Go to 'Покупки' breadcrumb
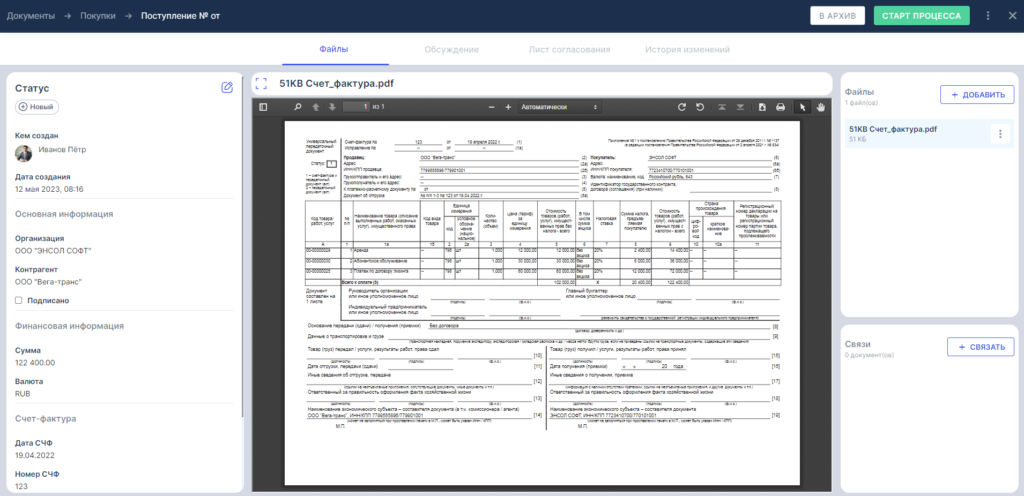The image size is (1024, 496). [98, 16]
